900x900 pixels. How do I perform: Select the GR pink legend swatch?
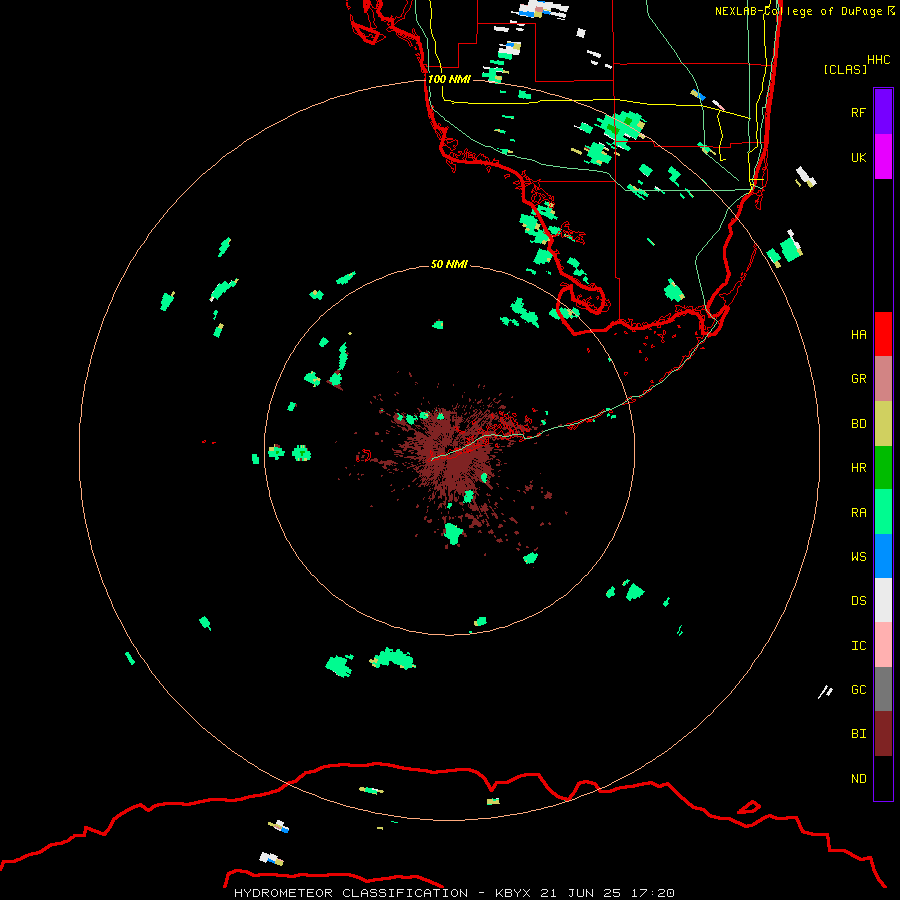coord(883,379)
